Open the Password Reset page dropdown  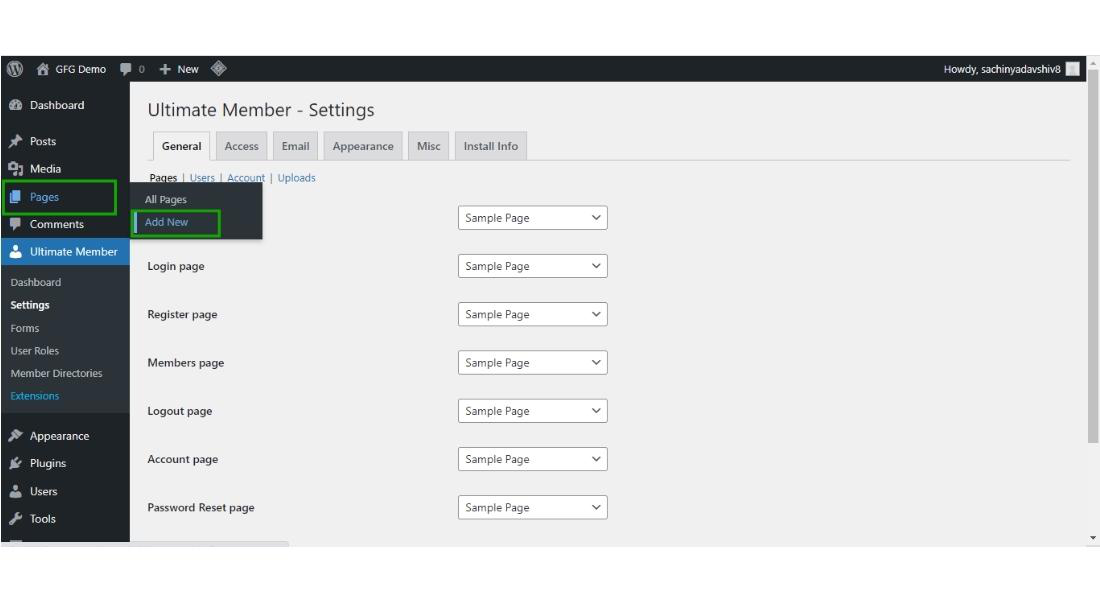(x=532, y=507)
